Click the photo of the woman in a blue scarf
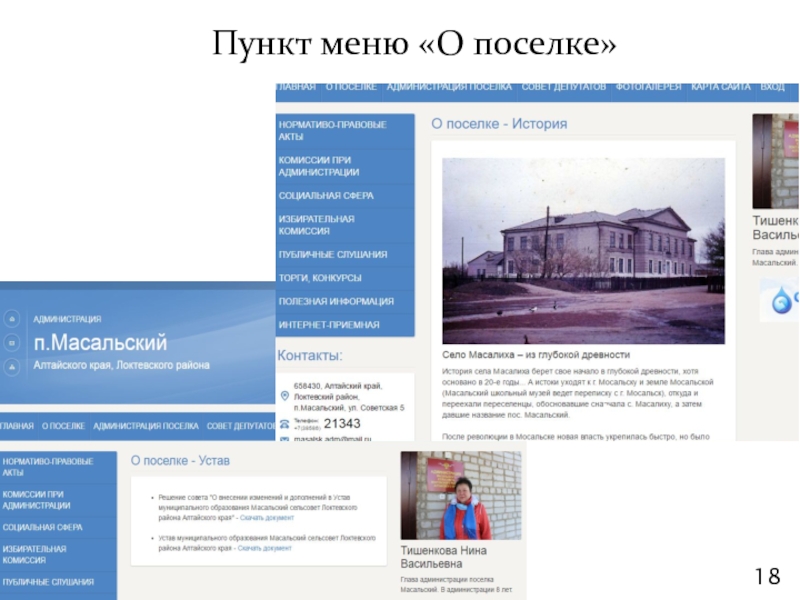800x600 pixels. (x=461, y=495)
